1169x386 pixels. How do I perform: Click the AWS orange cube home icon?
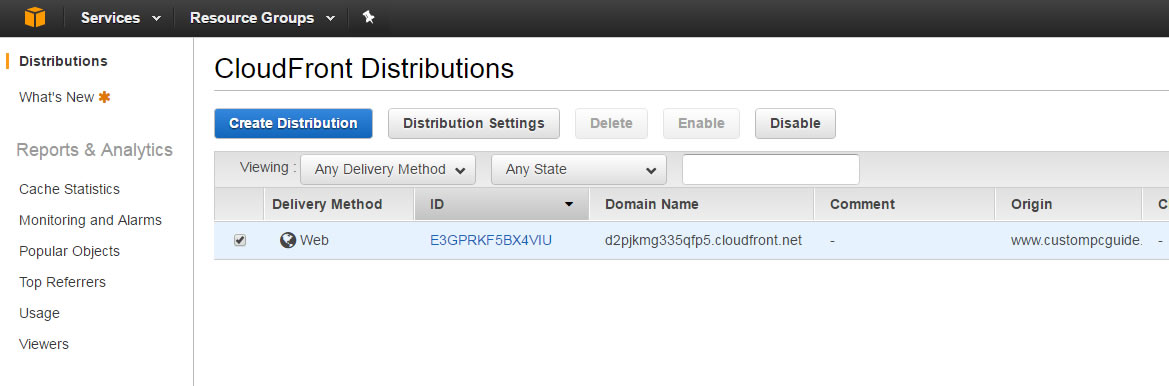point(34,17)
